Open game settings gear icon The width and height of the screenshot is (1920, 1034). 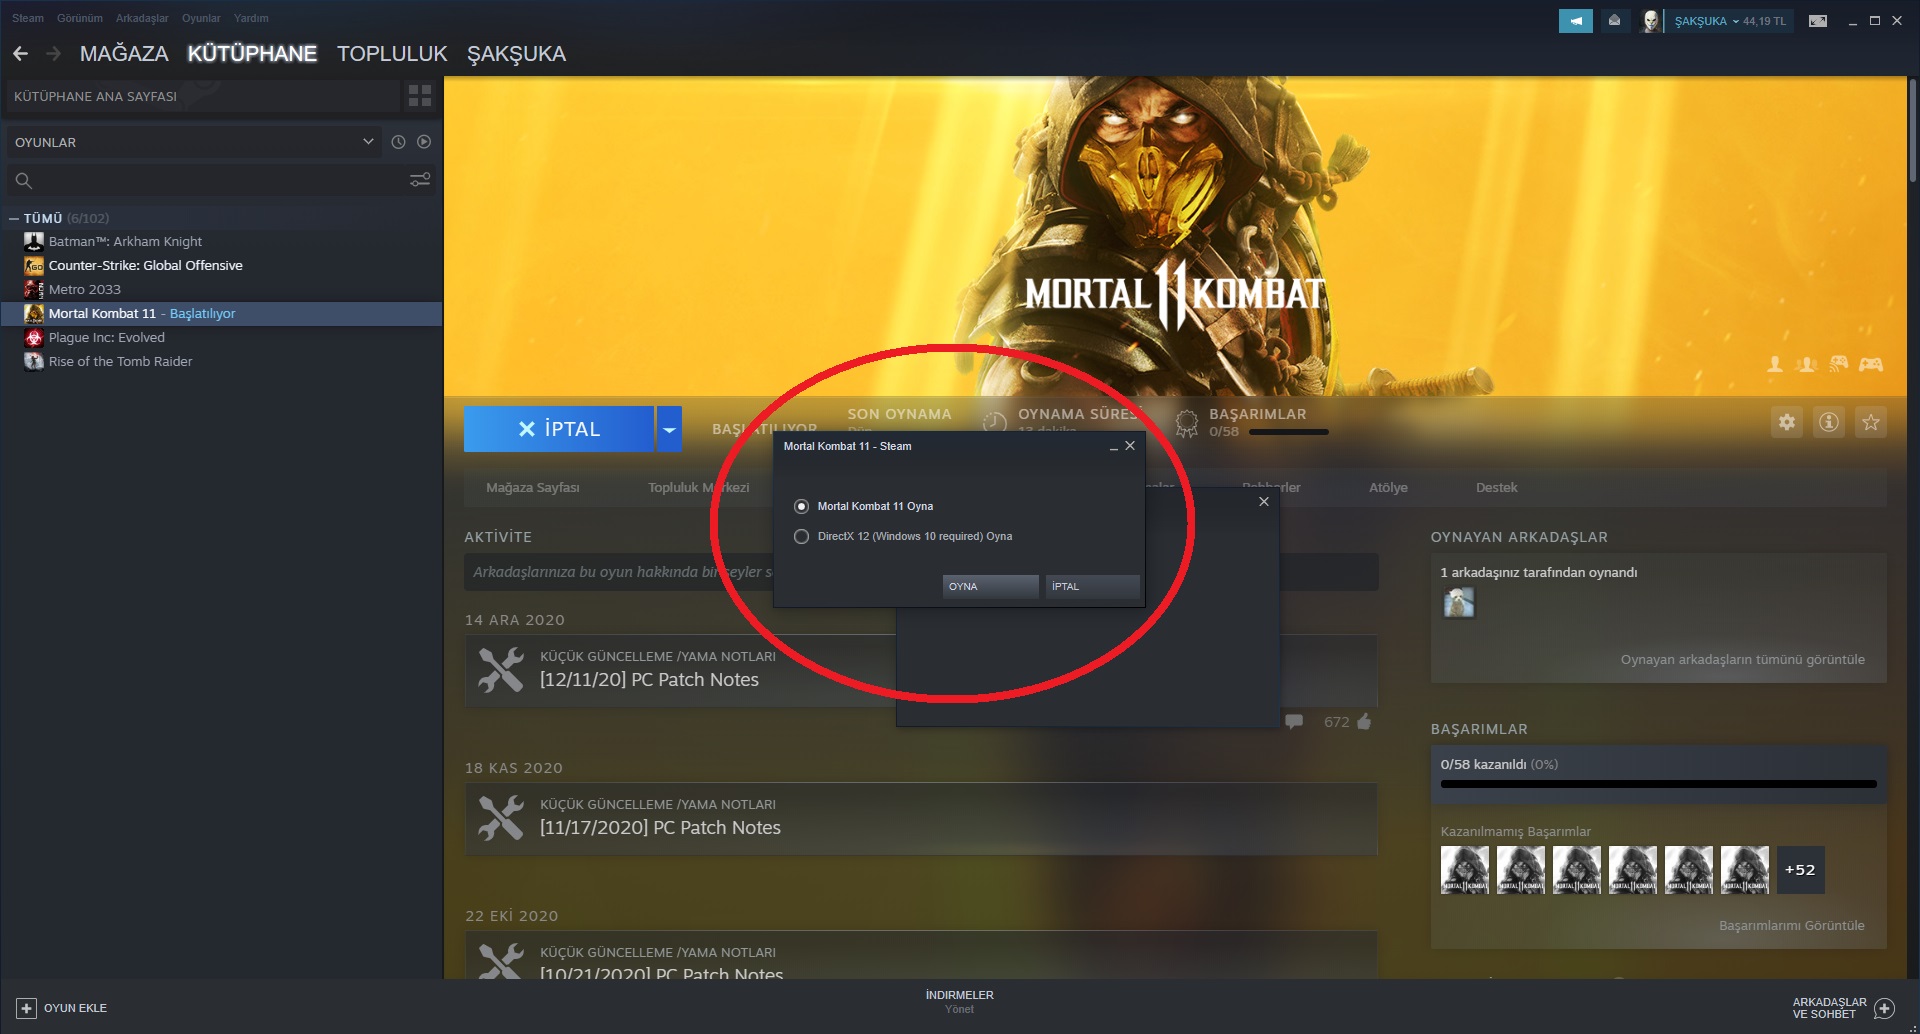coord(1787,422)
